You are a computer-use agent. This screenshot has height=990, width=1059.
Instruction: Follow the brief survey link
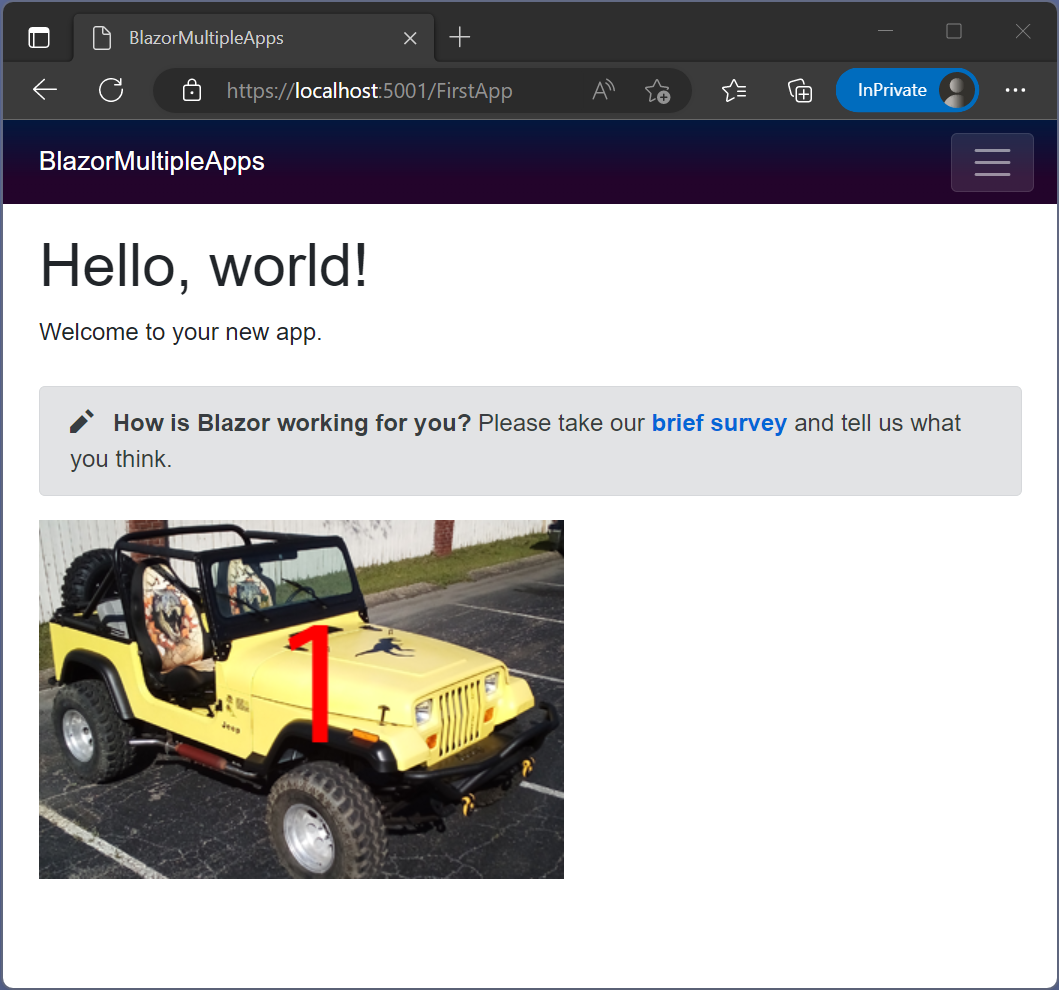(719, 423)
